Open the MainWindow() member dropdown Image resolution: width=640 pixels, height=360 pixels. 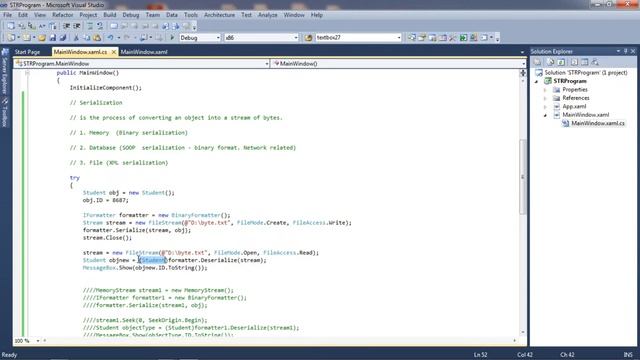(523, 64)
